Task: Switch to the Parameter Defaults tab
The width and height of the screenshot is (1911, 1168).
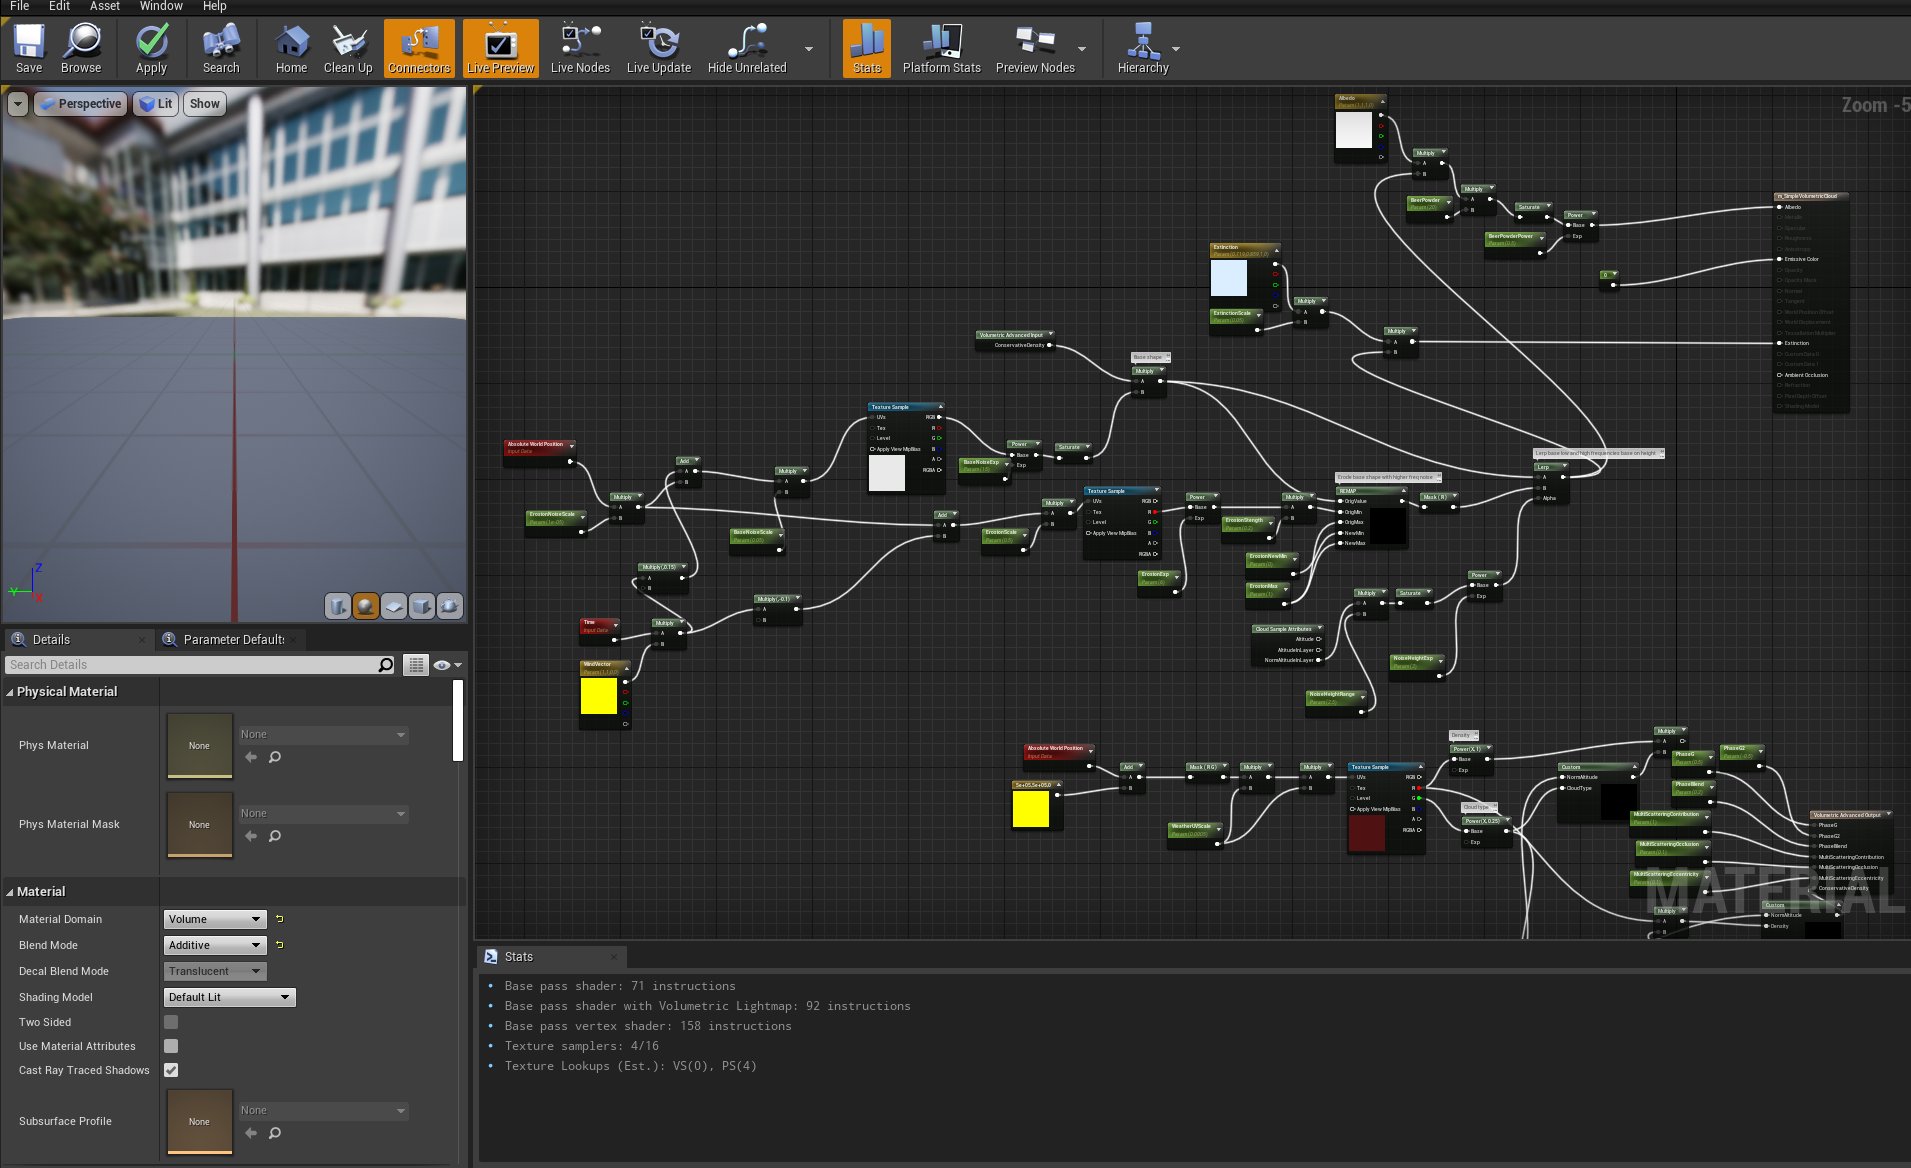Action: tap(230, 639)
